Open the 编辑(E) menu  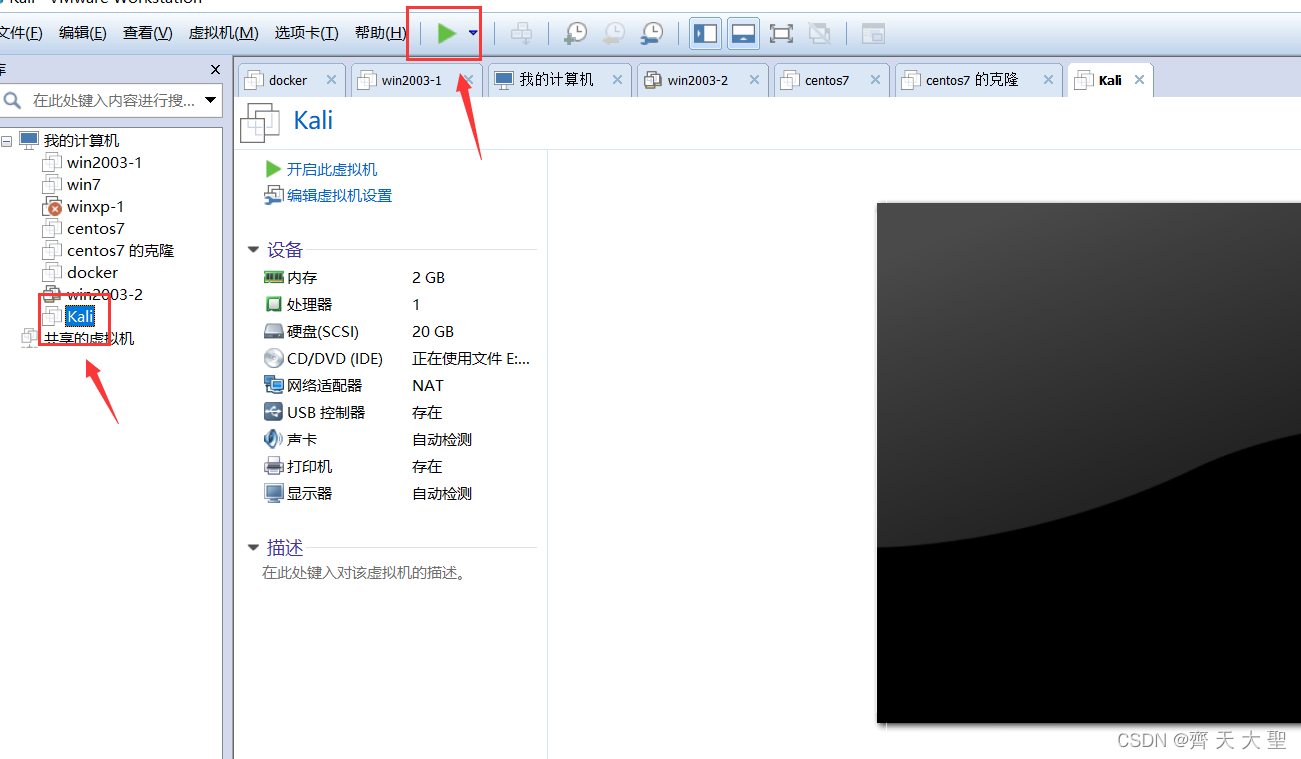(83, 33)
